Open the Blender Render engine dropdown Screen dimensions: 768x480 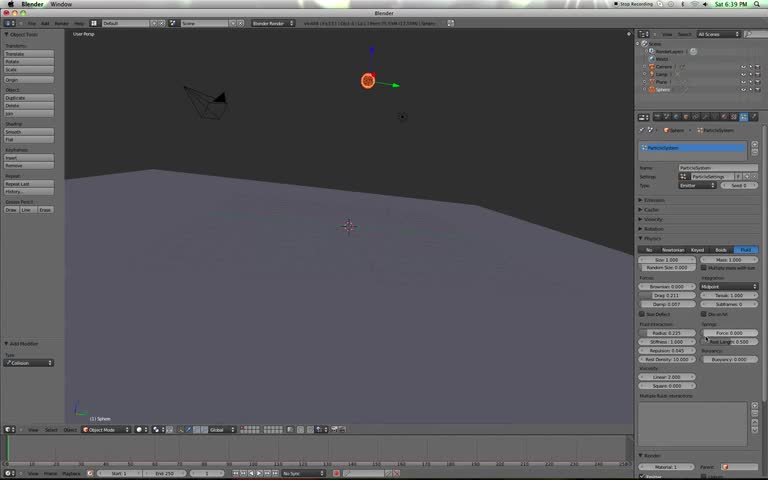coord(273,23)
